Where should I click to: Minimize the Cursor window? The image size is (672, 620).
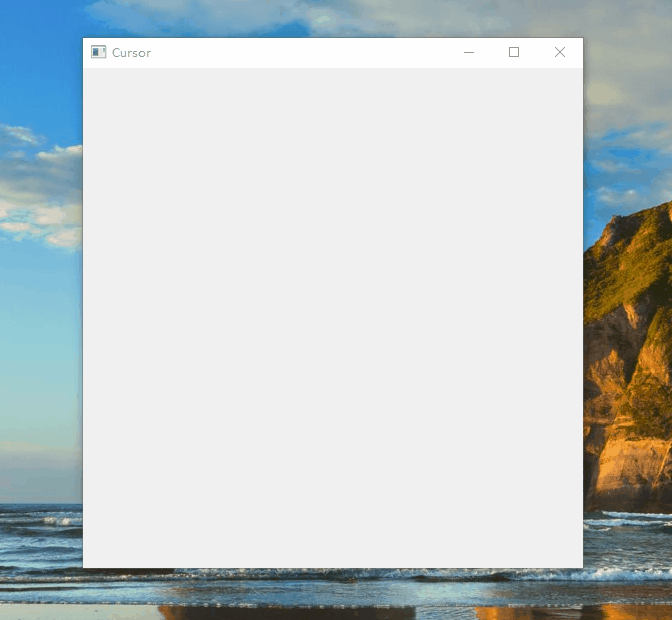click(469, 52)
